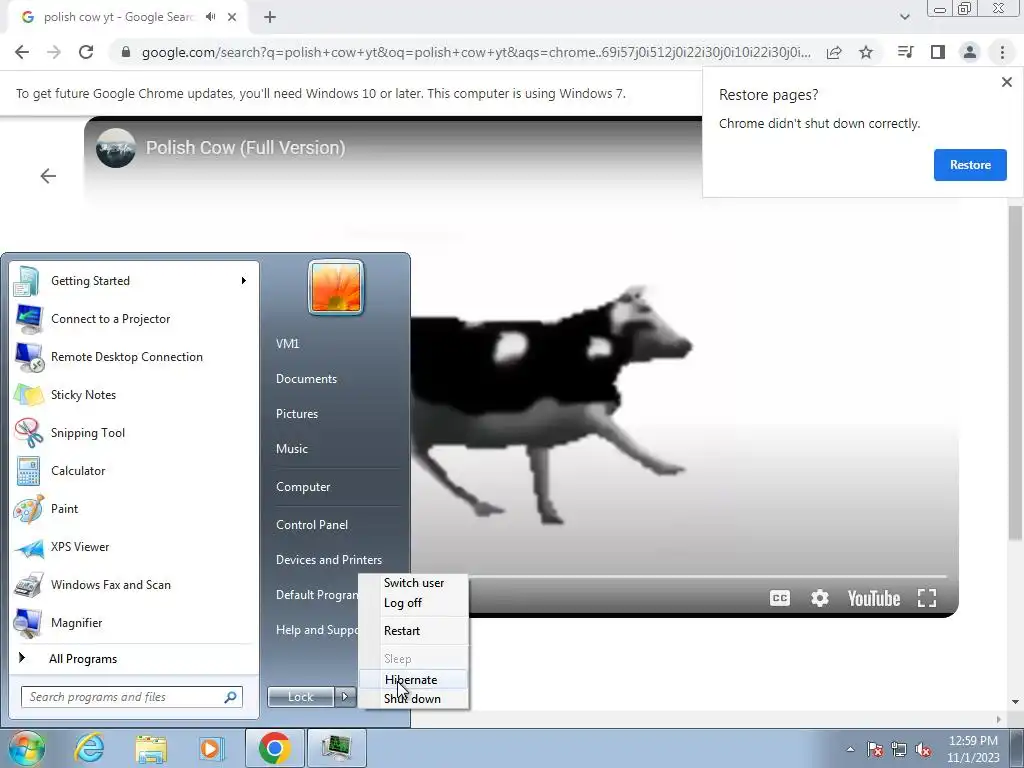The image size is (1024, 768).
Task: Click share this page icon
Action: pyautogui.click(x=834, y=52)
